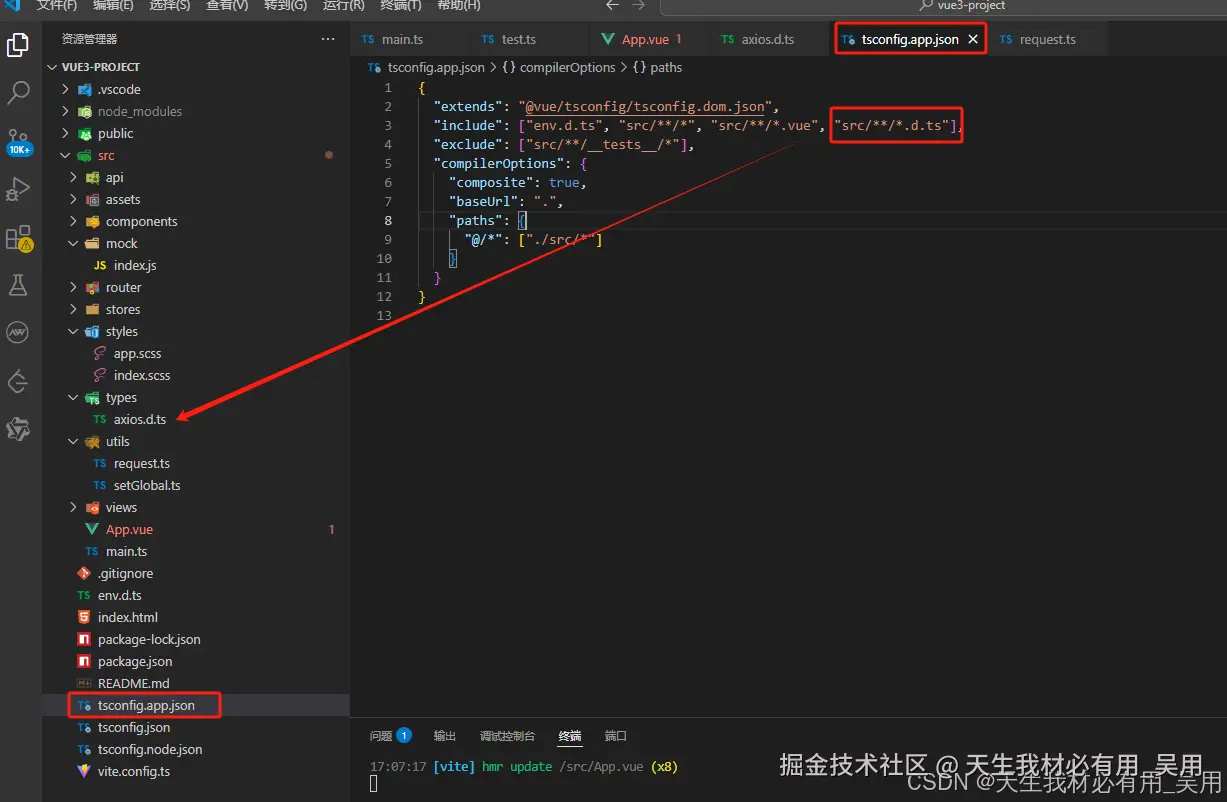
Task: Close the tsconfig.app.json tab
Action: 972,39
